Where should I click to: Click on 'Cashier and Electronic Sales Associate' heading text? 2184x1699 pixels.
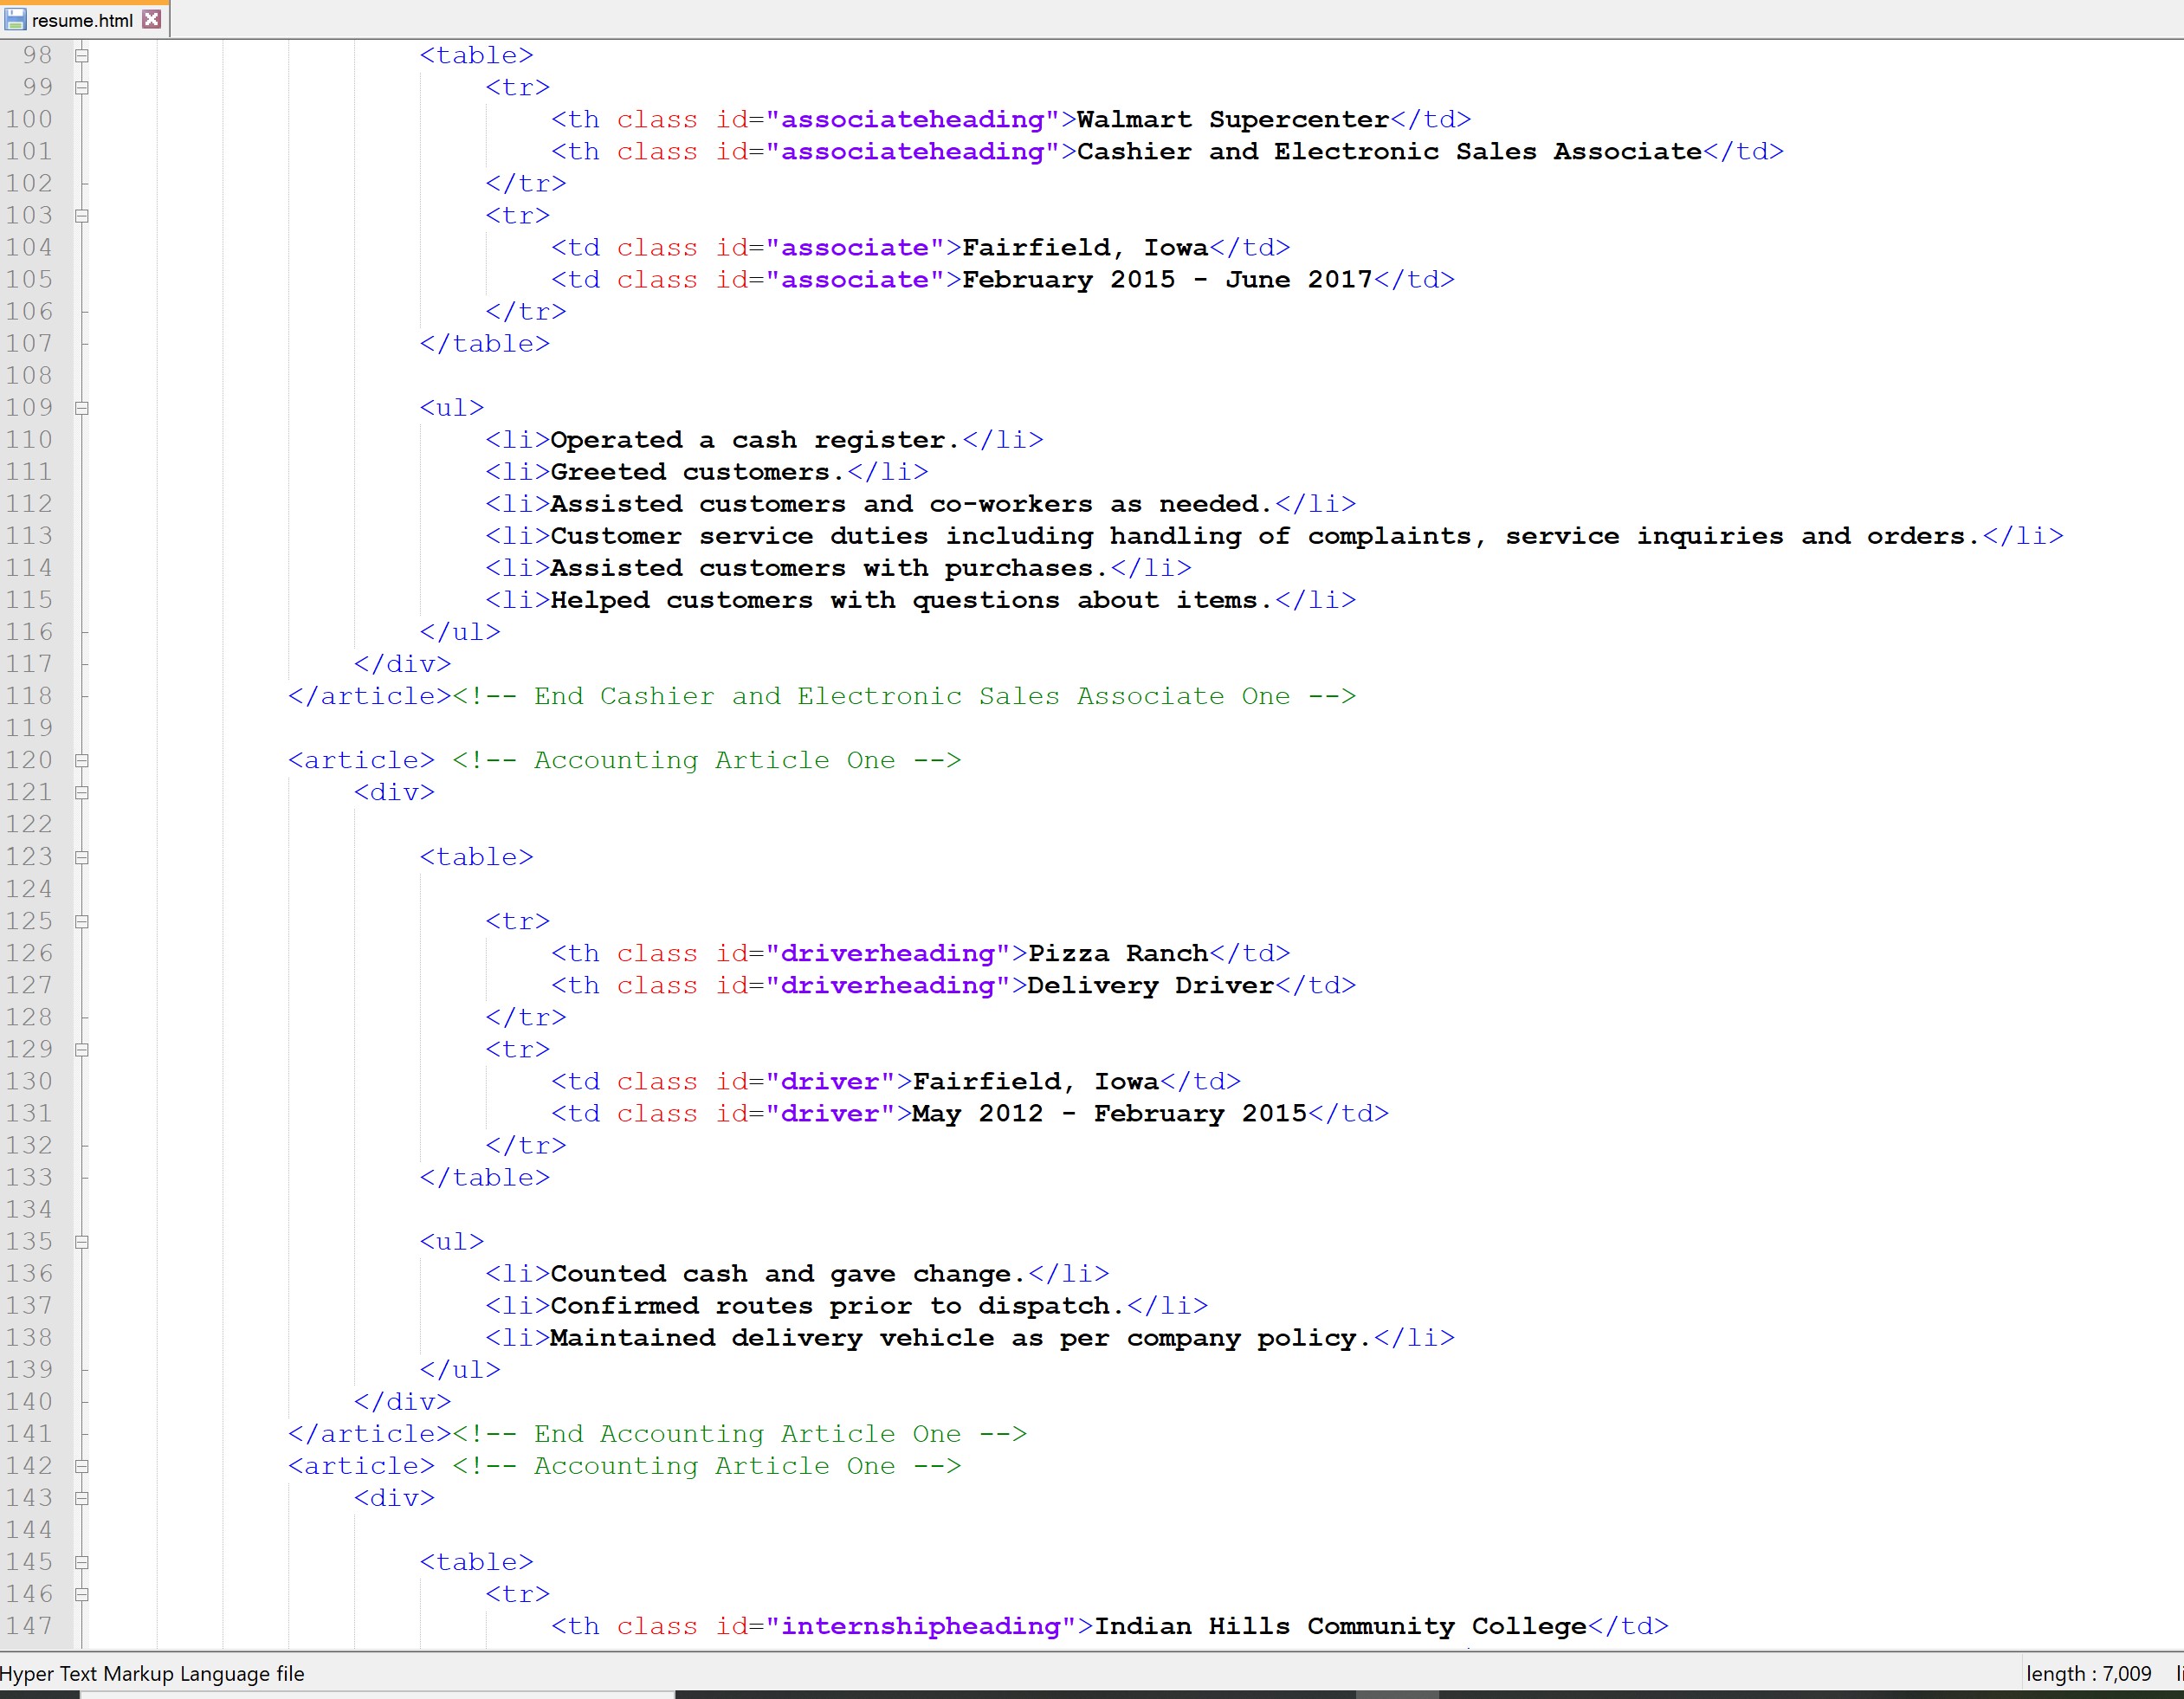coord(1389,152)
